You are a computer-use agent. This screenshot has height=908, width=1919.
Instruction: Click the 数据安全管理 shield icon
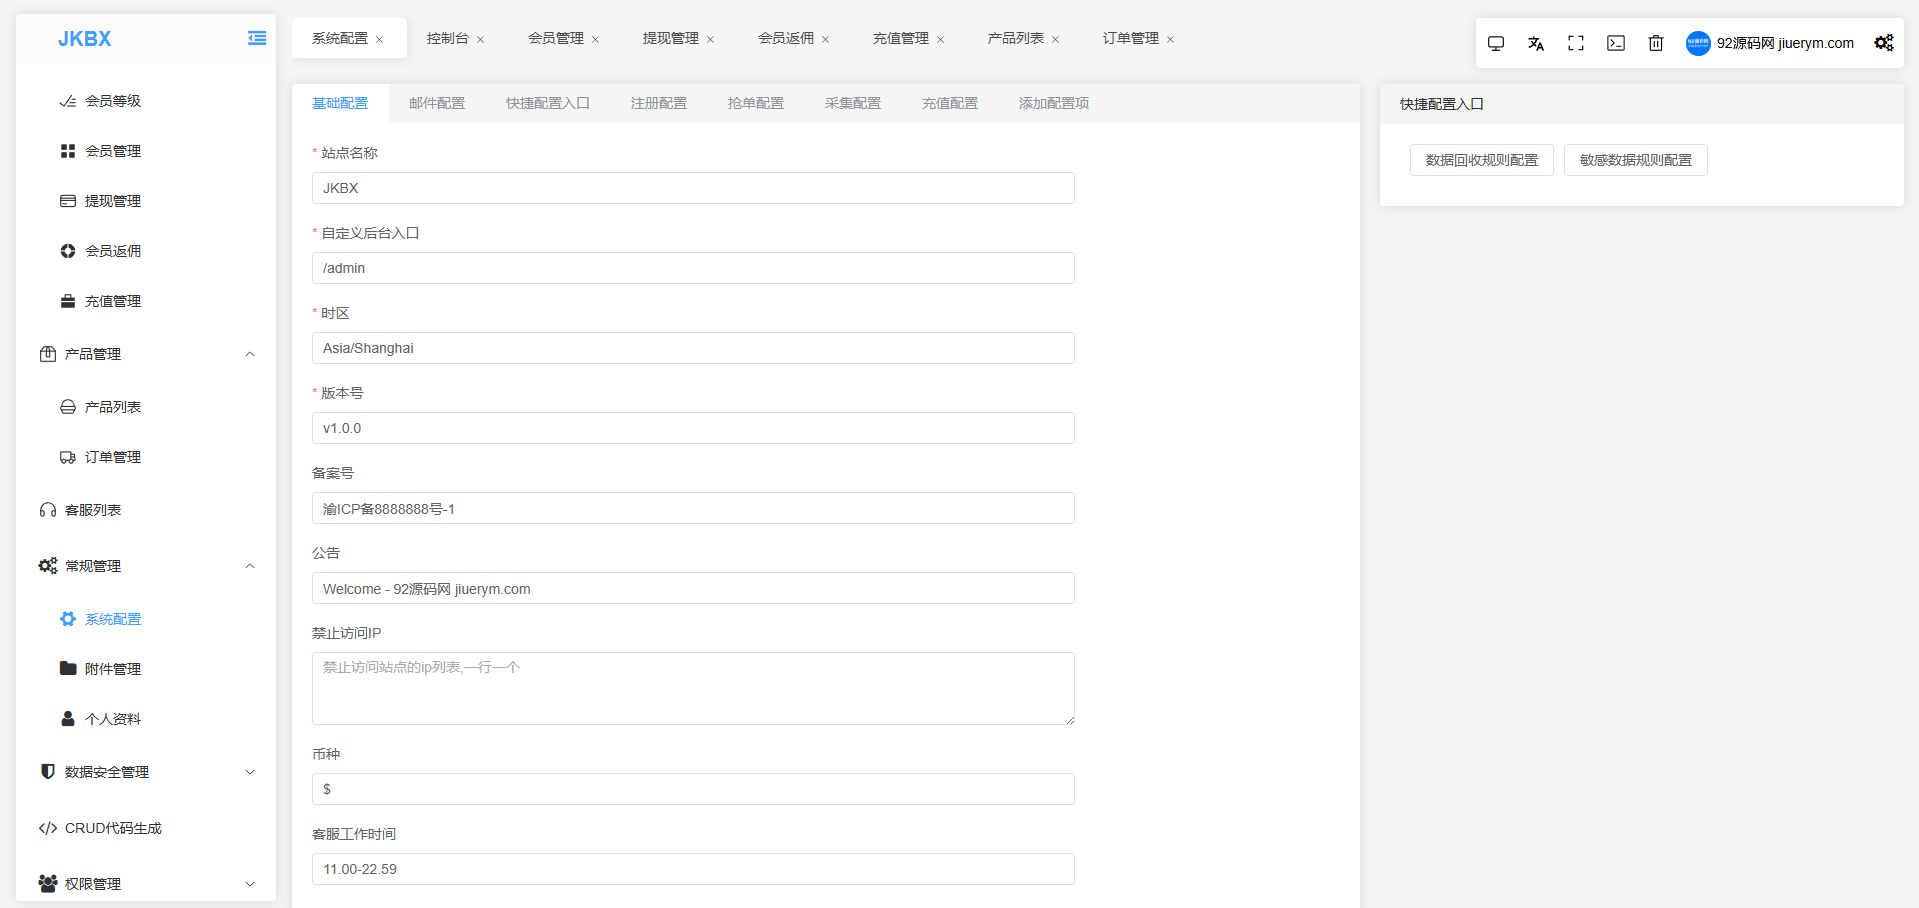click(x=48, y=772)
